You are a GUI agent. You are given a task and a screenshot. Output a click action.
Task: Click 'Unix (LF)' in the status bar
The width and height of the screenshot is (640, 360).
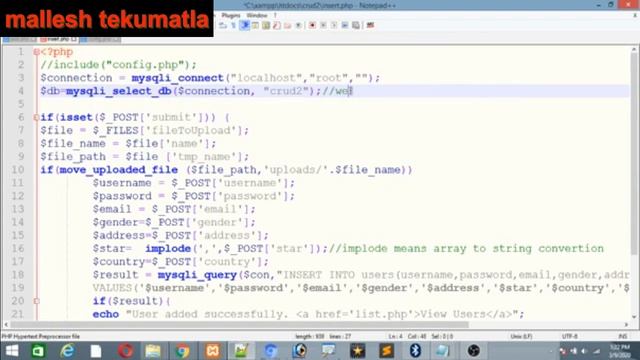tap(521, 337)
